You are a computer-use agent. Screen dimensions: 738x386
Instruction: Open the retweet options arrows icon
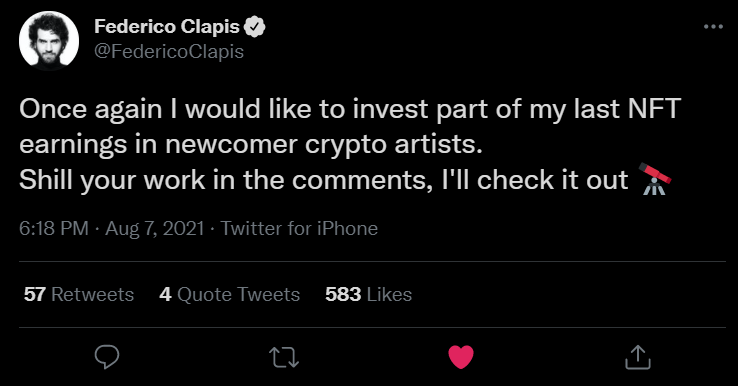[x=284, y=357]
